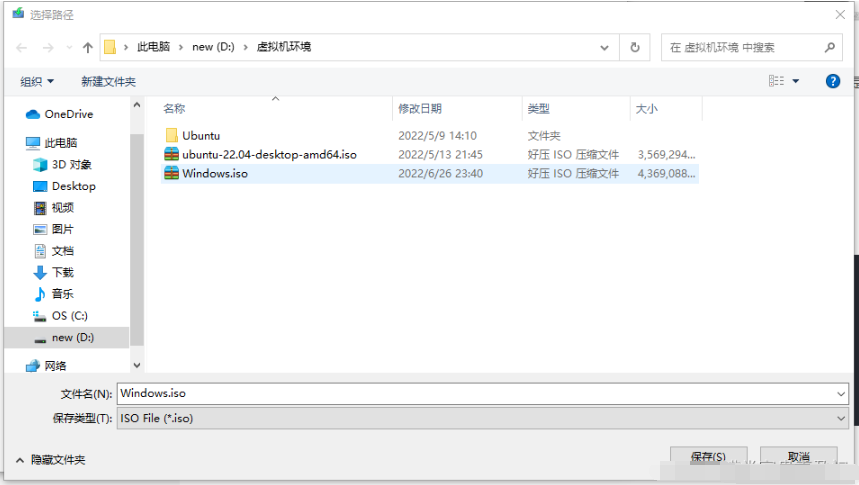This screenshot has height=485, width=859.
Task: Click the ubuntu-22.04 iso archive icon
Action: tap(171, 155)
